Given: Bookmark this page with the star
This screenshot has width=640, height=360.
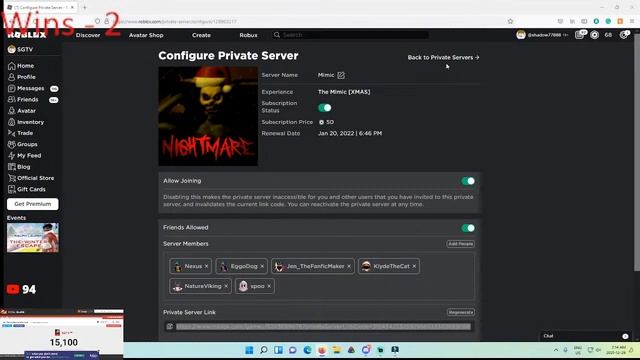Looking at the screenshot, I should (510, 21).
